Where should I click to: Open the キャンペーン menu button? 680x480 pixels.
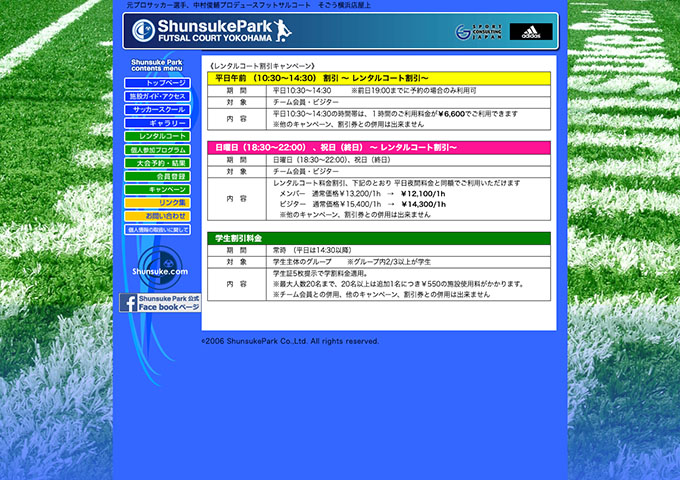[x=157, y=189]
